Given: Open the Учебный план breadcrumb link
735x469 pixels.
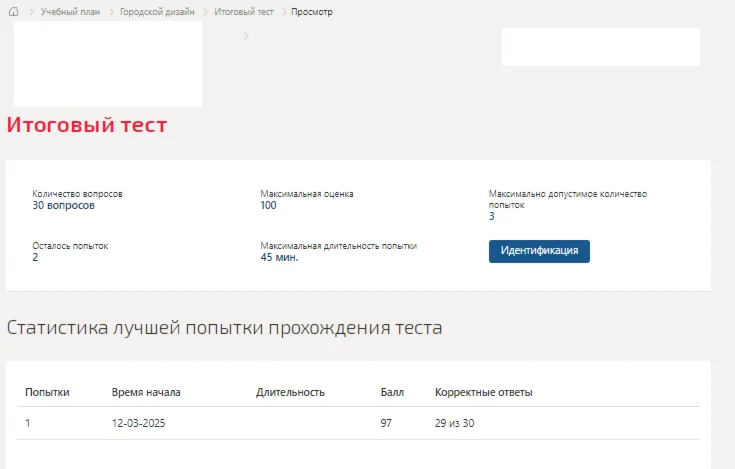Looking at the screenshot, I should pyautogui.click(x=70, y=12).
